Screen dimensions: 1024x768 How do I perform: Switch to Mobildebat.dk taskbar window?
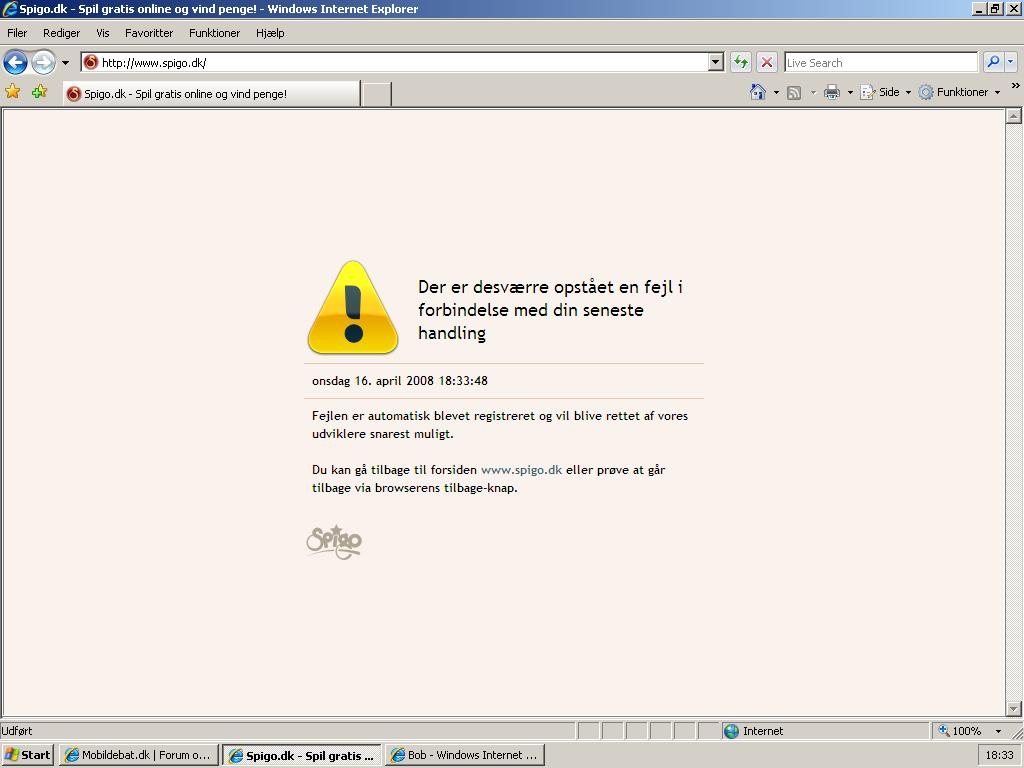point(138,755)
